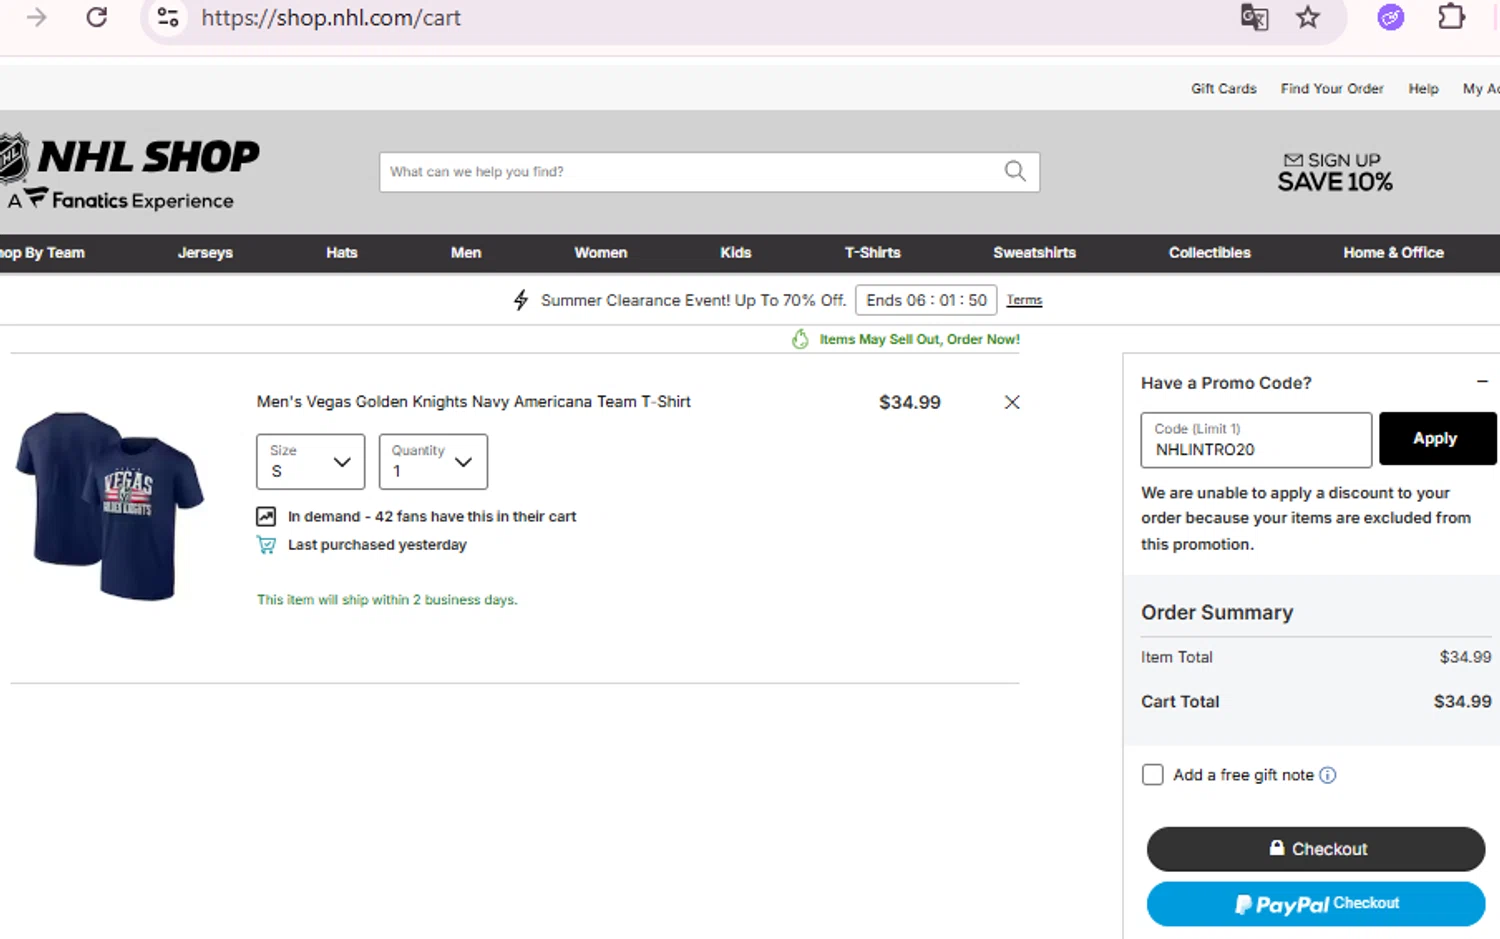The image size is (1500, 939).
Task: Click the Apply promo code button
Action: [1437, 439]
